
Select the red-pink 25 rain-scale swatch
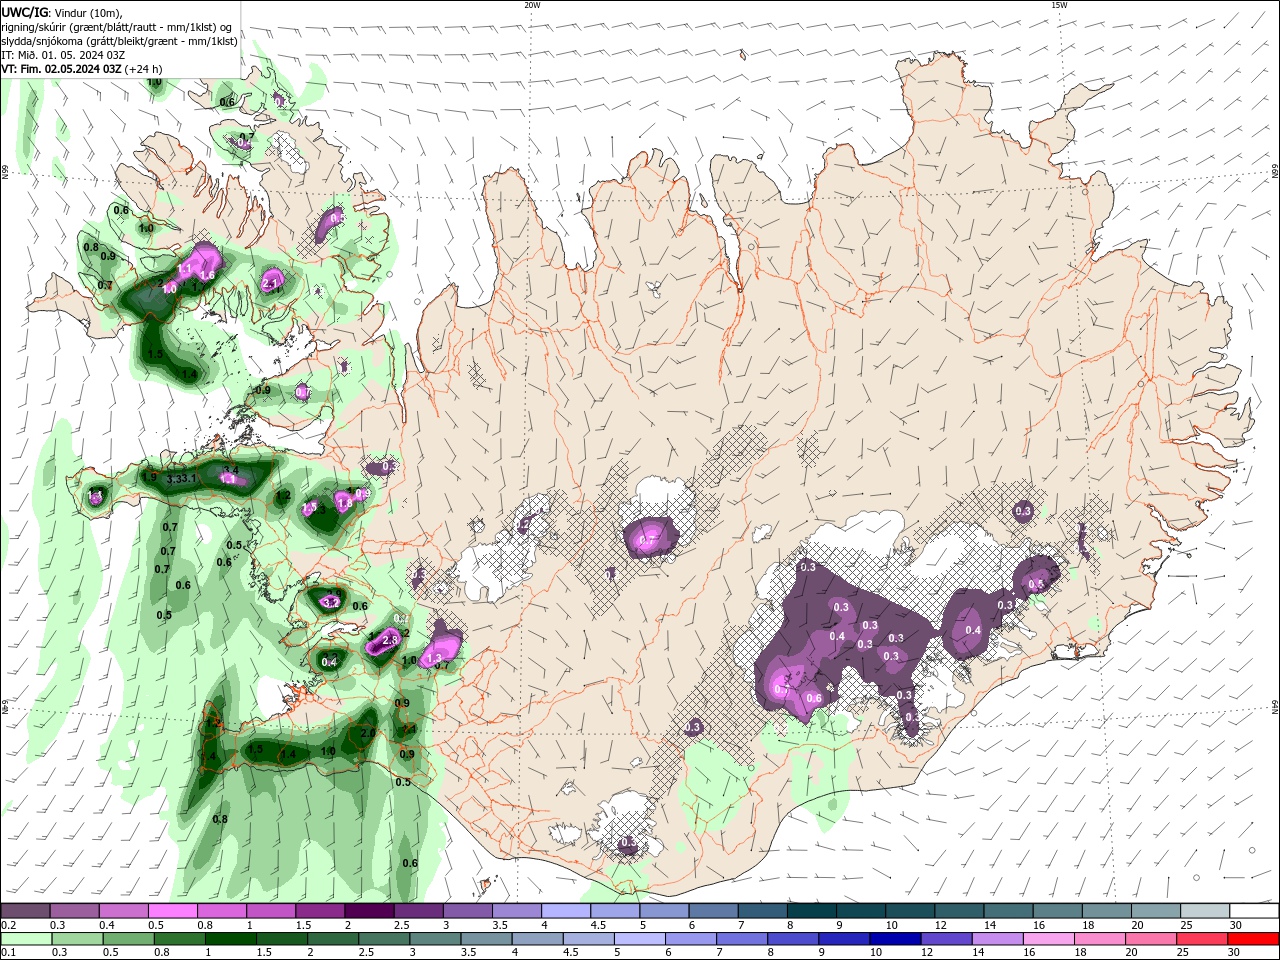pyautogui.click(x=1202, y=939)
